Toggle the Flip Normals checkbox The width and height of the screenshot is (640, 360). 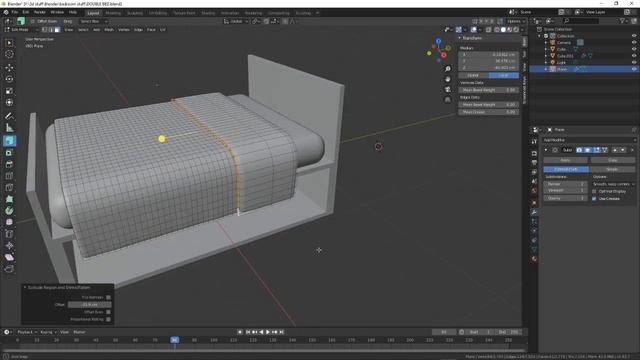pyautogui.click(x=108, y=297)
